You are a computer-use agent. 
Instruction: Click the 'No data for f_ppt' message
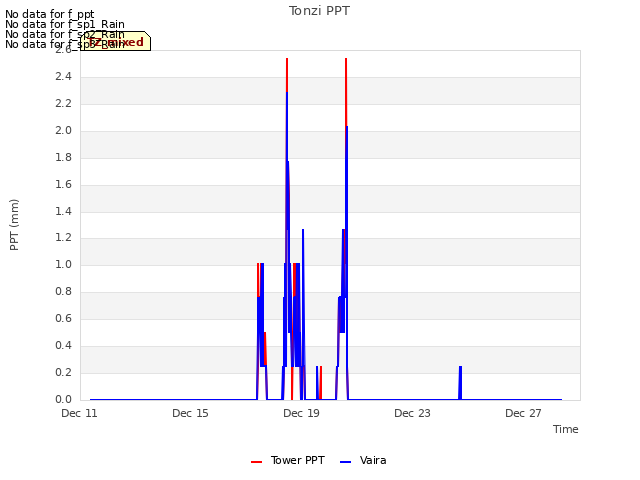[x=50, y=14]
